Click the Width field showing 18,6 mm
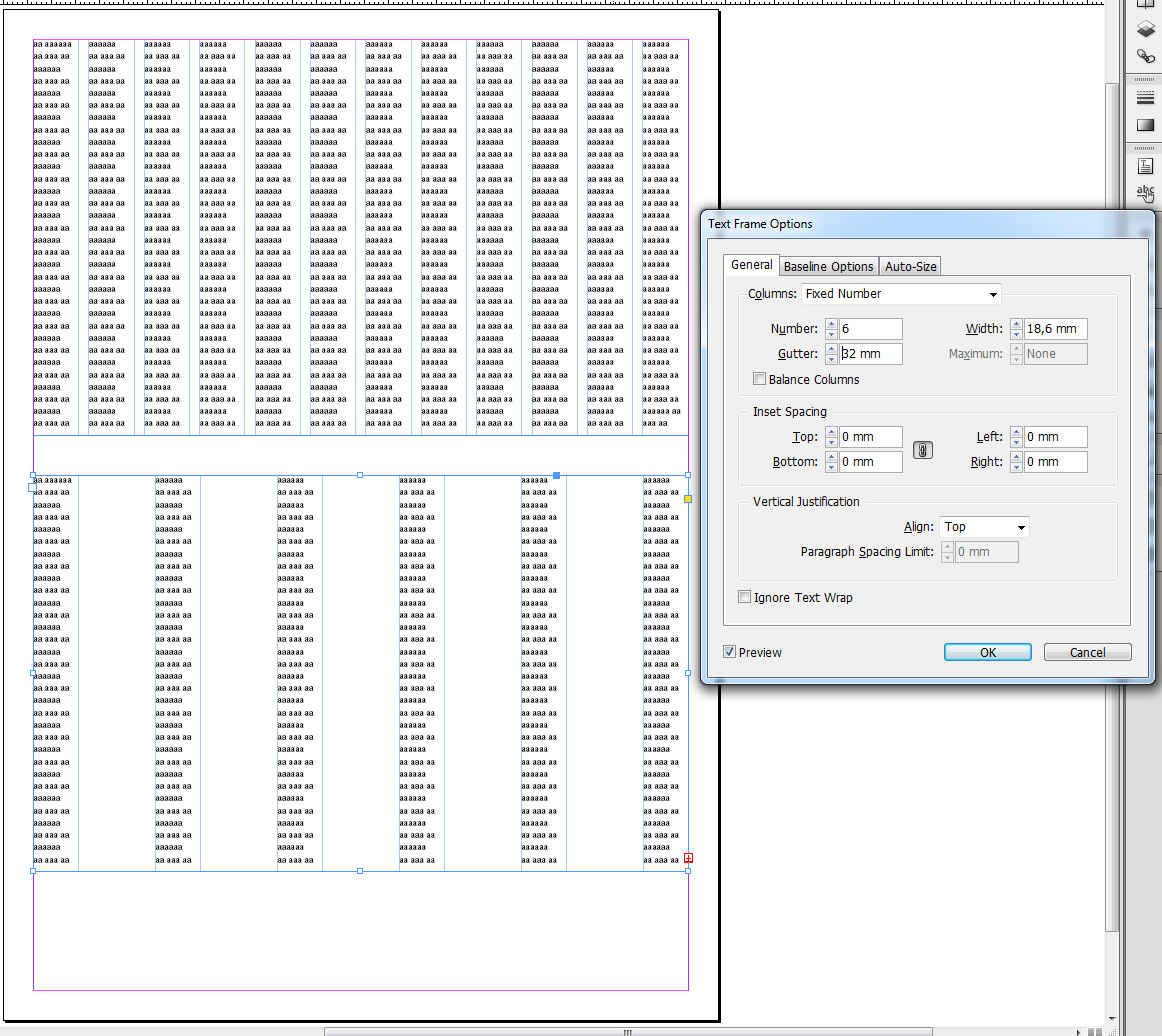Image resolution: width=1162 pixels, height=1036 pixels. pos(1055,329)
